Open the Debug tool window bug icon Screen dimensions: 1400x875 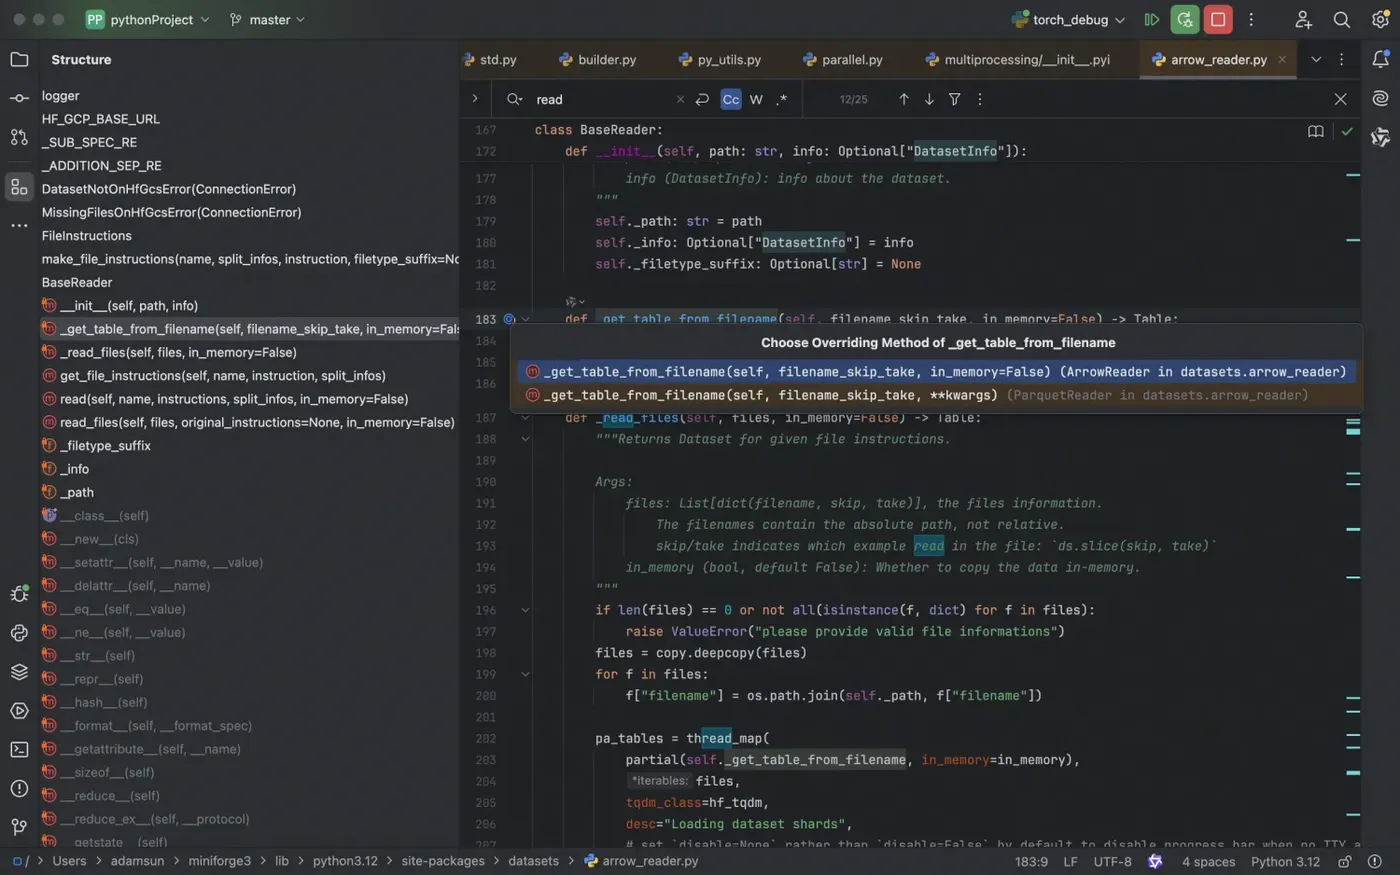pyautogui.click(x=19, y=594)
